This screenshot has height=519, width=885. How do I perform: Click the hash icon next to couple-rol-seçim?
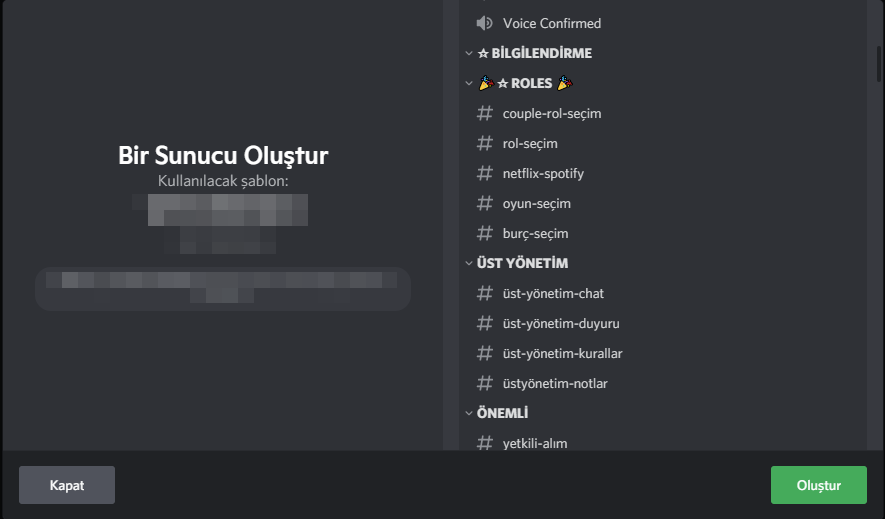(x=485, y=113)
